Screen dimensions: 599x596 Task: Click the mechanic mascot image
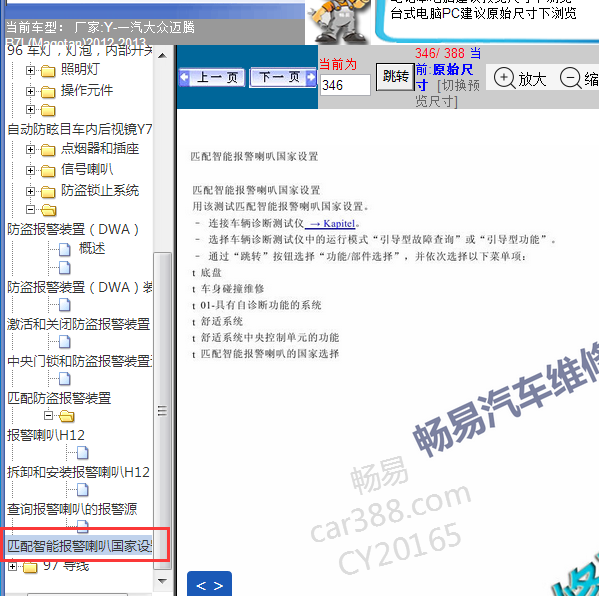[x=338, y=21]
